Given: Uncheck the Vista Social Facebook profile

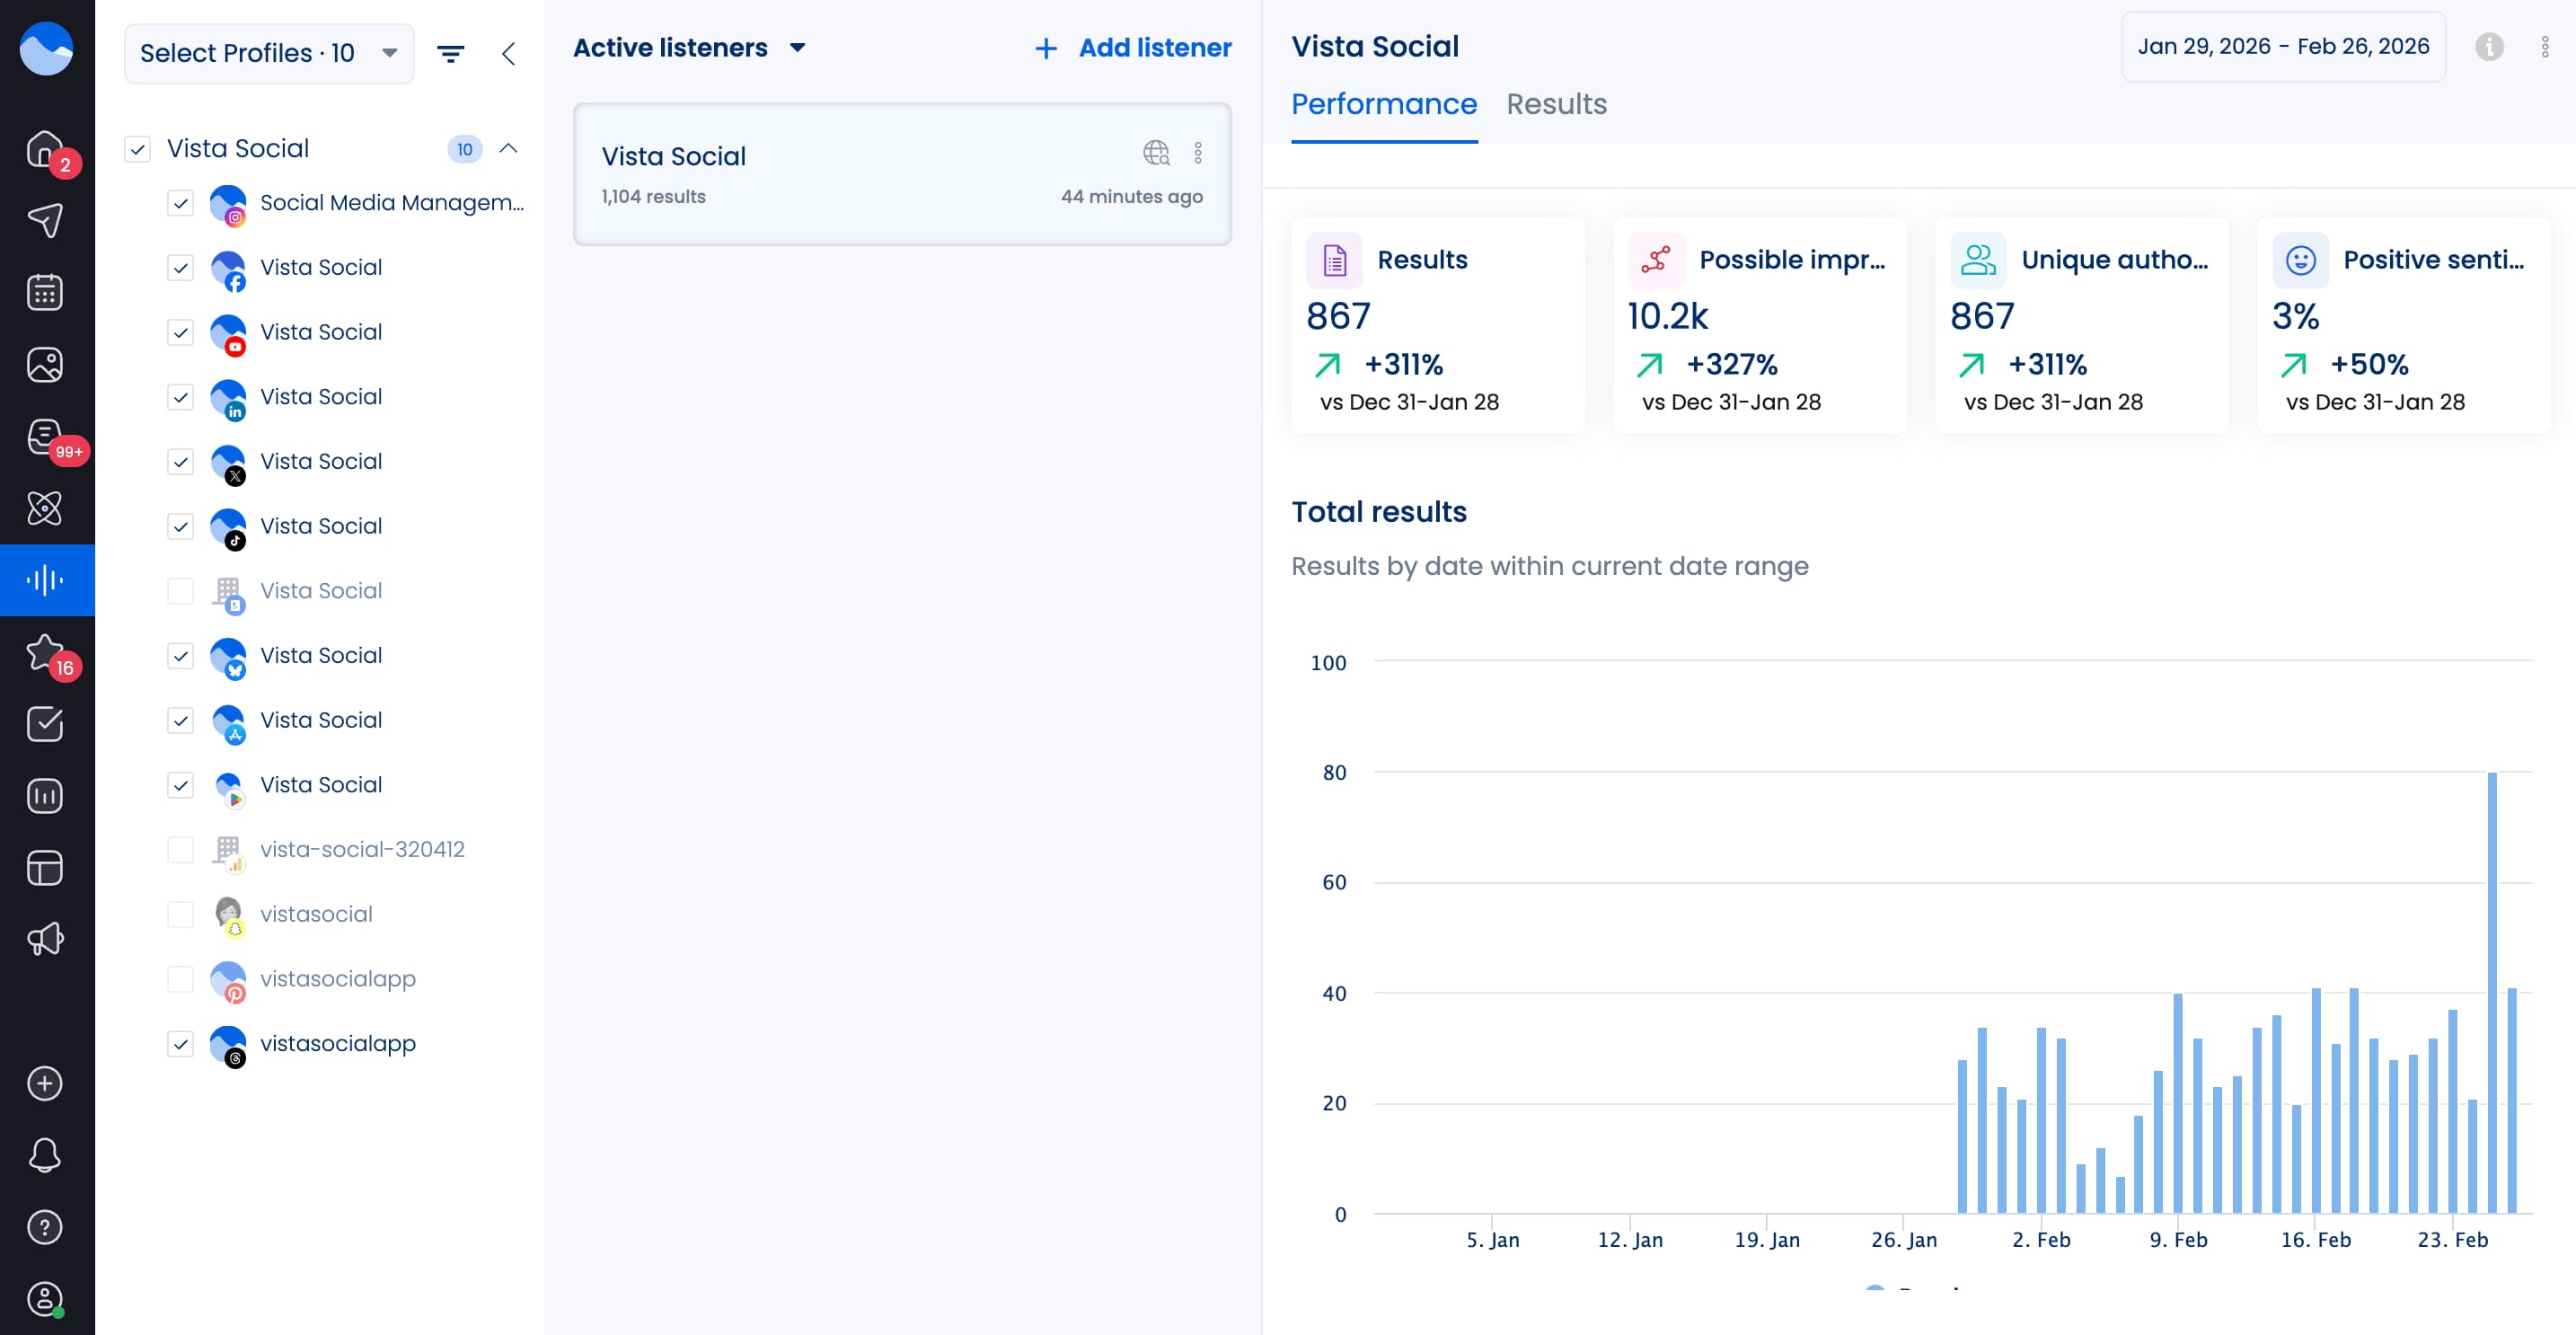Looking at the screenshot, I should pos(180,267).
